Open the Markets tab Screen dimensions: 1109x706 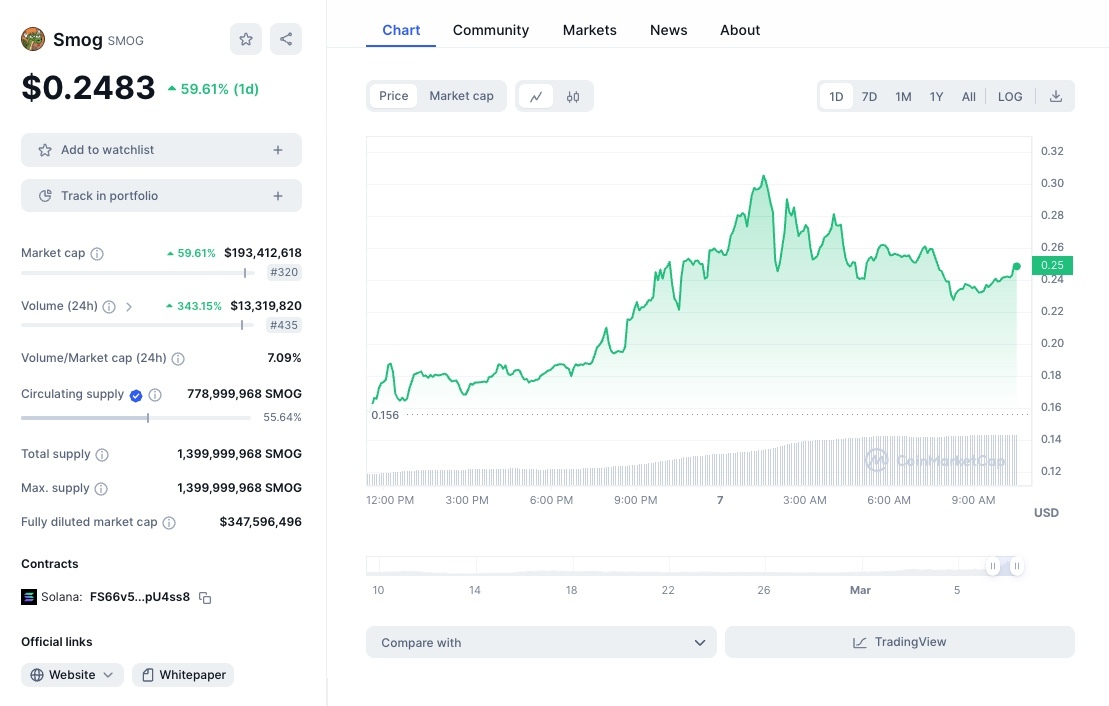(x=590, y=30)
